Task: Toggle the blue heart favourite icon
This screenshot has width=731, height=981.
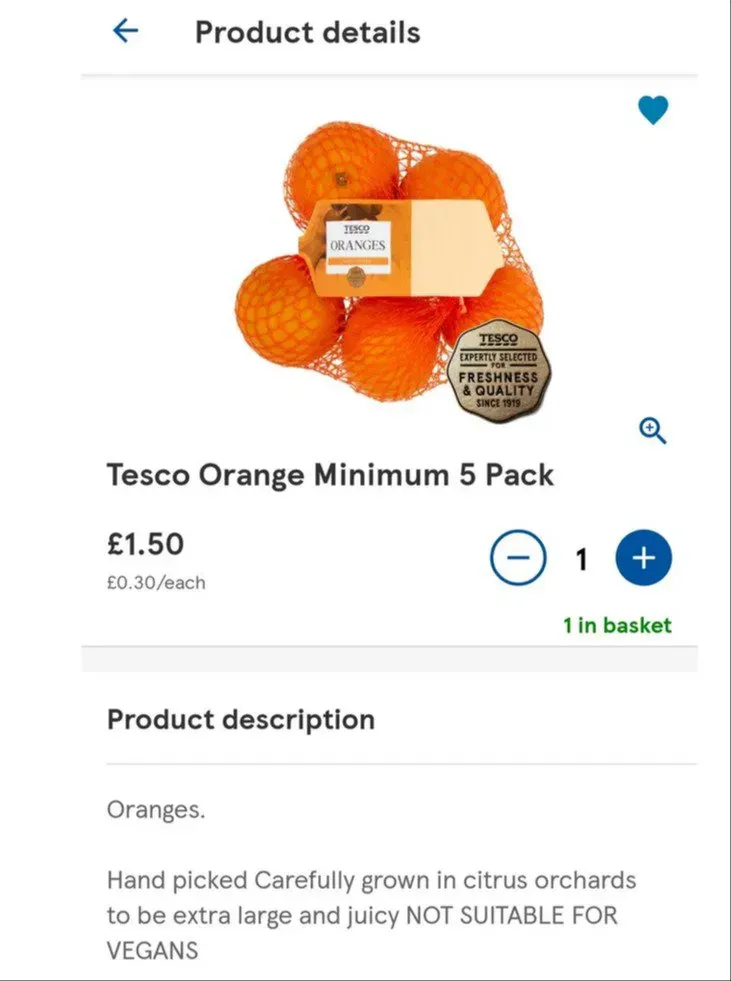Action: (653, 110)
